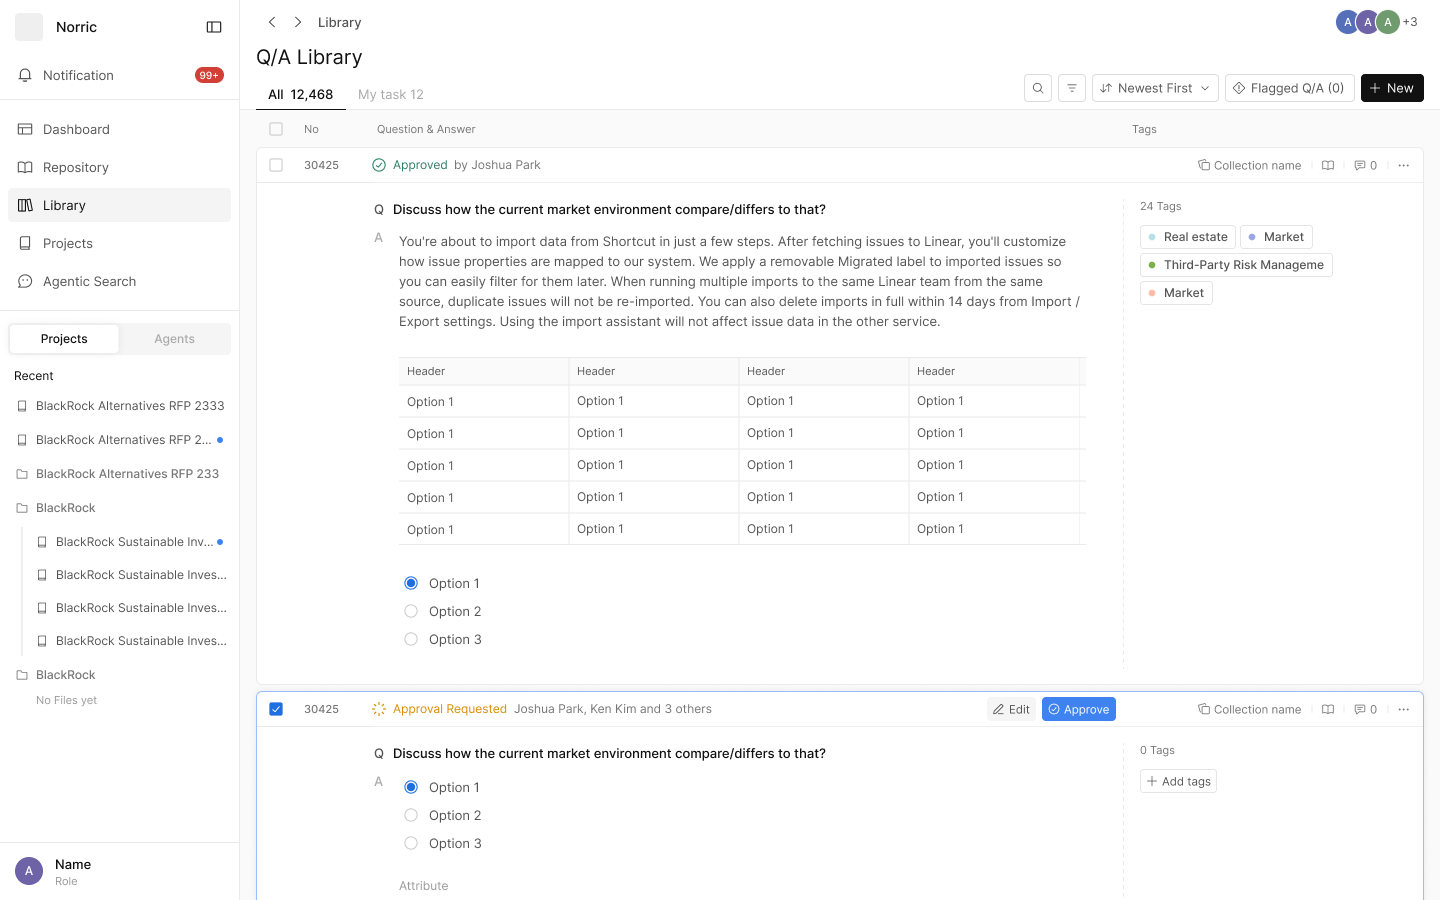Open the Newest First sort dropdown
This screenshot has height=900, width=1440.
[x=1155, y=88]
